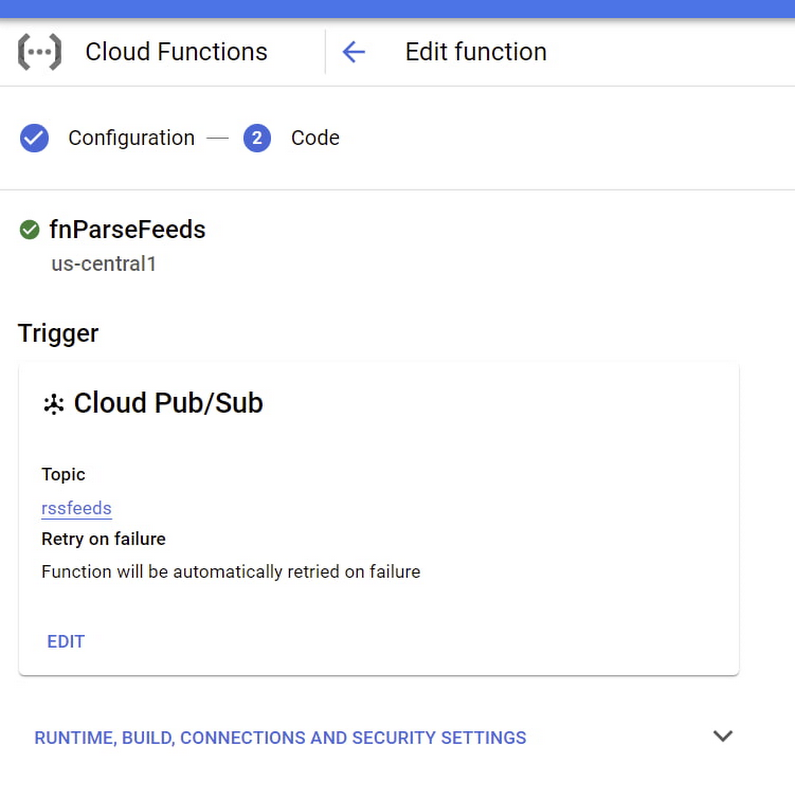Click the Configuration step checkmark icon
Viewport: 795px width, 800px height.
34,138
